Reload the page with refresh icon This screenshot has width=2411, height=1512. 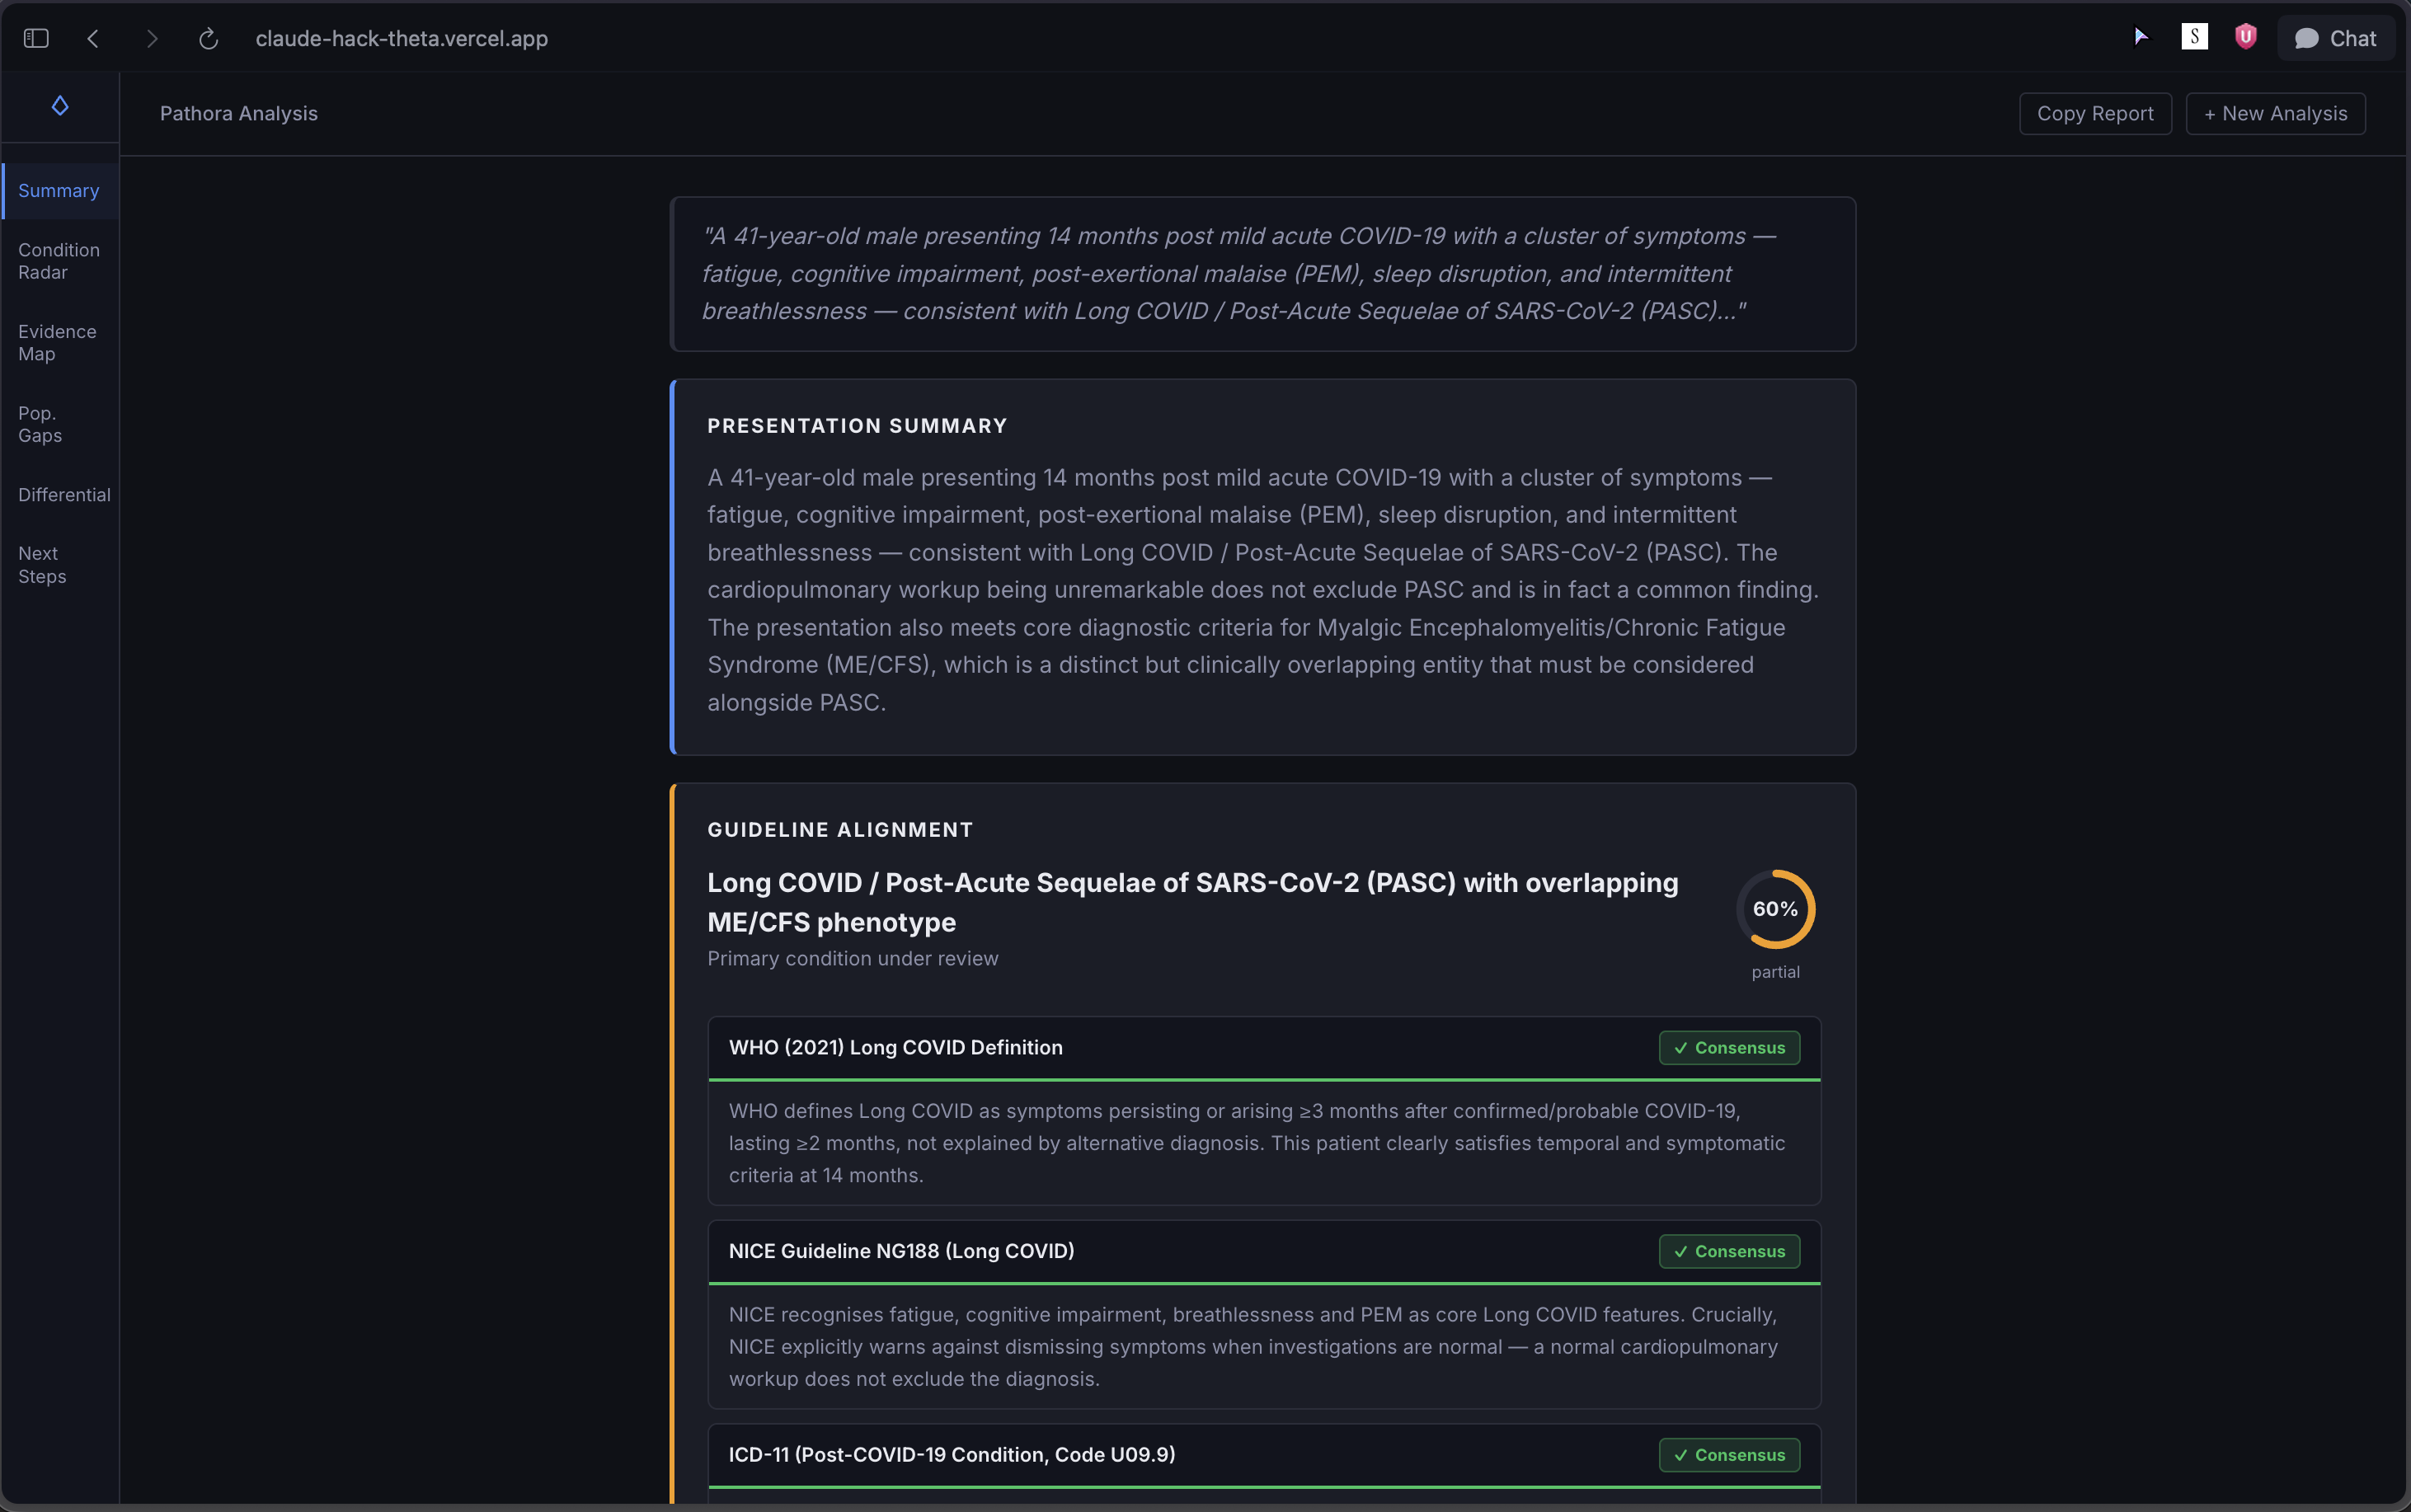[208, 38]
